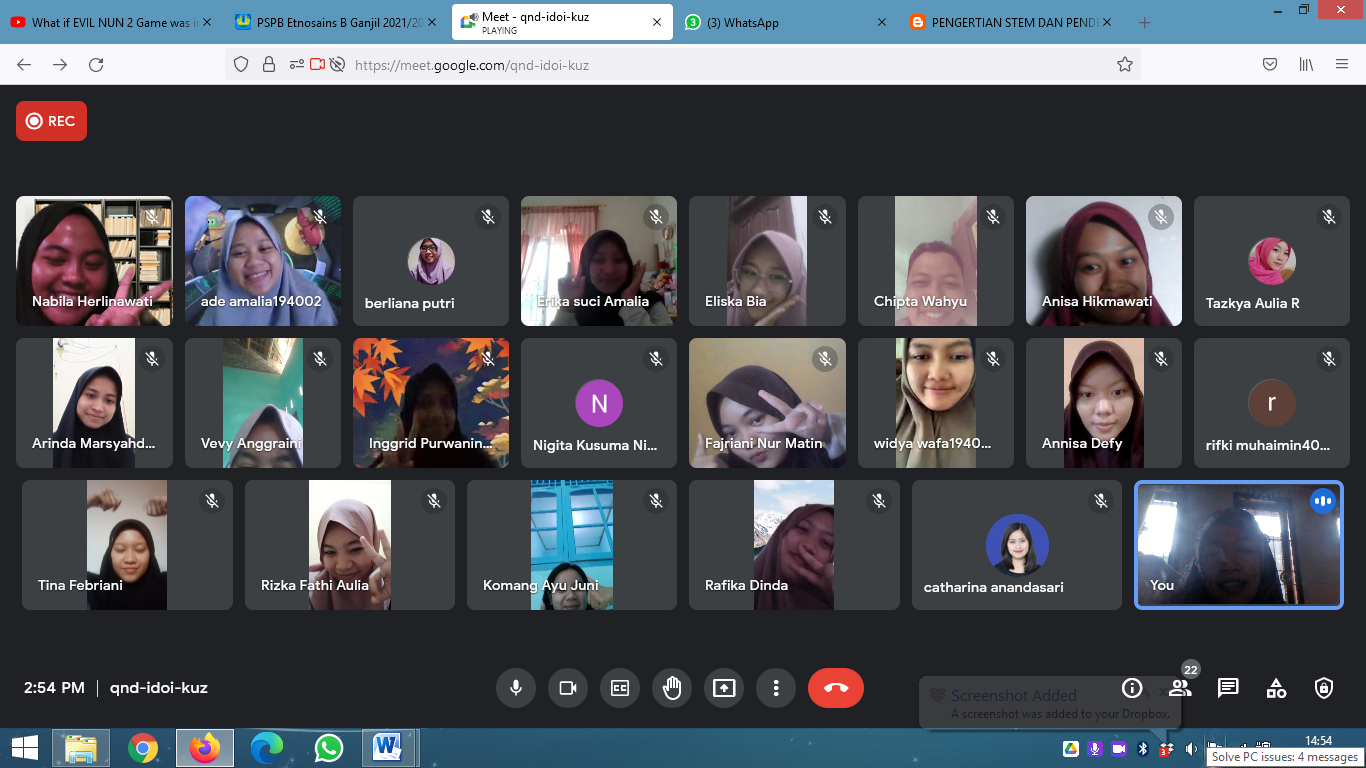Image resolution: width=1366 pixels, height=768 pixels.
Task: Click the red REC recording indicator
Action: pyautogui.click(x=51, y=121)
